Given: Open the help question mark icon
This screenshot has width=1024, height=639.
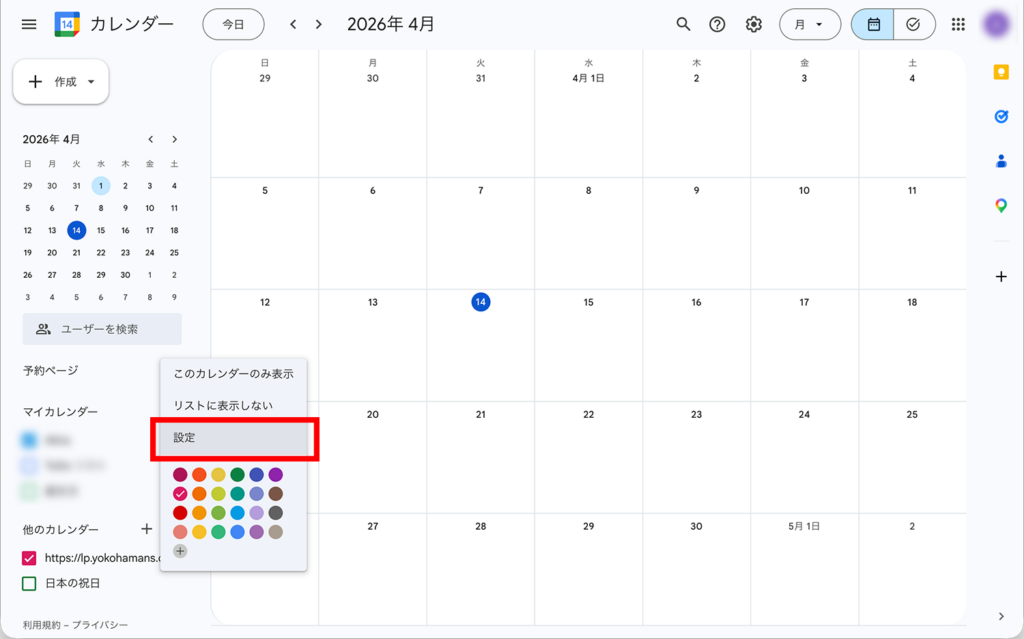Looking at the screenshot, I should pos(717,24).
